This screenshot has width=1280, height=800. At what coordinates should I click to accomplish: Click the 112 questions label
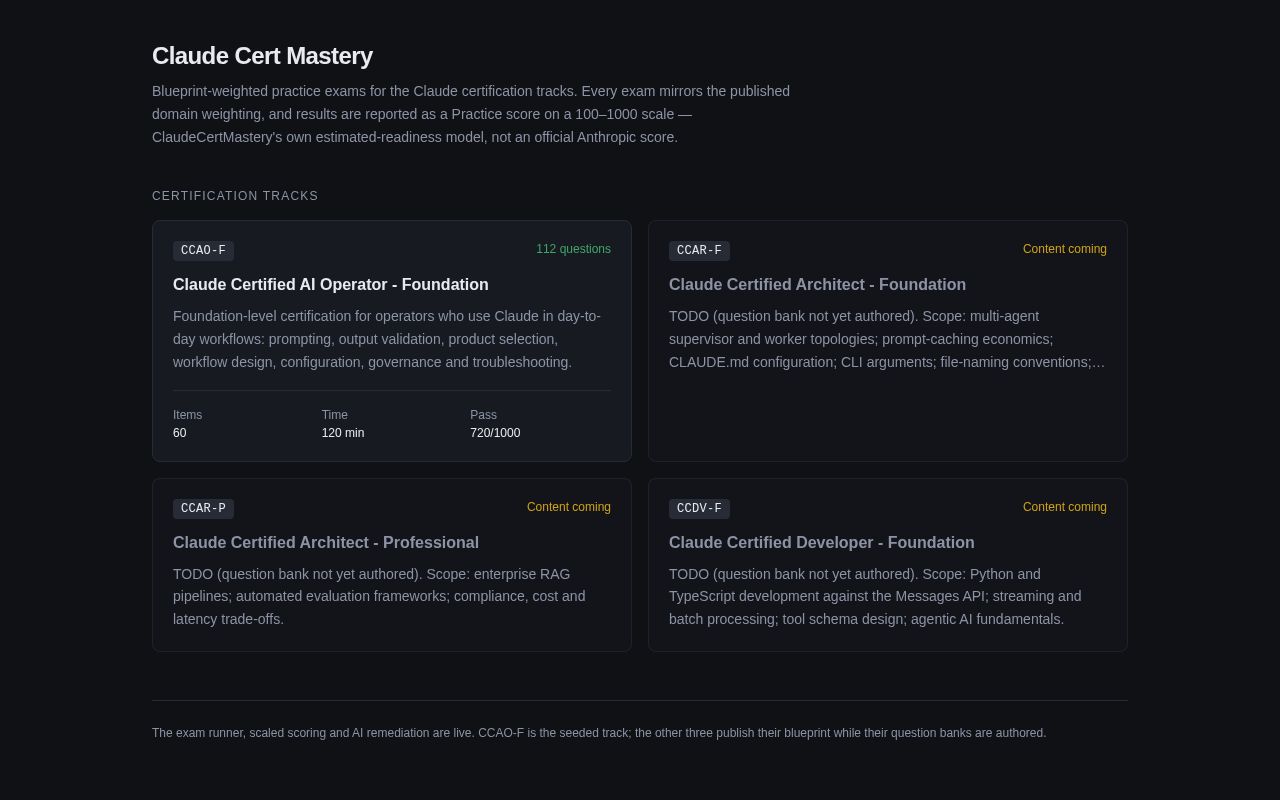[x=573, y=249]
